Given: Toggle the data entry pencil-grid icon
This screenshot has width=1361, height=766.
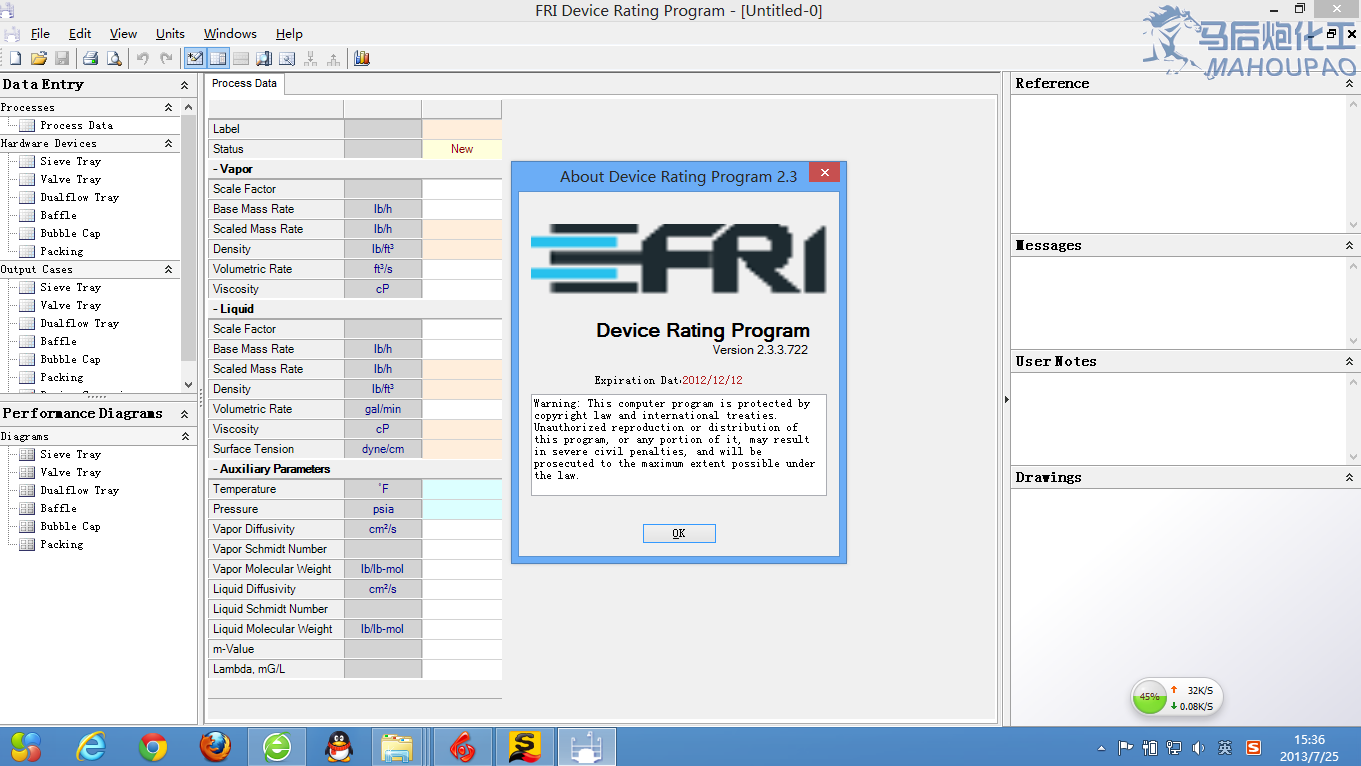Looking at the screenshot, I should coord(195,59).
